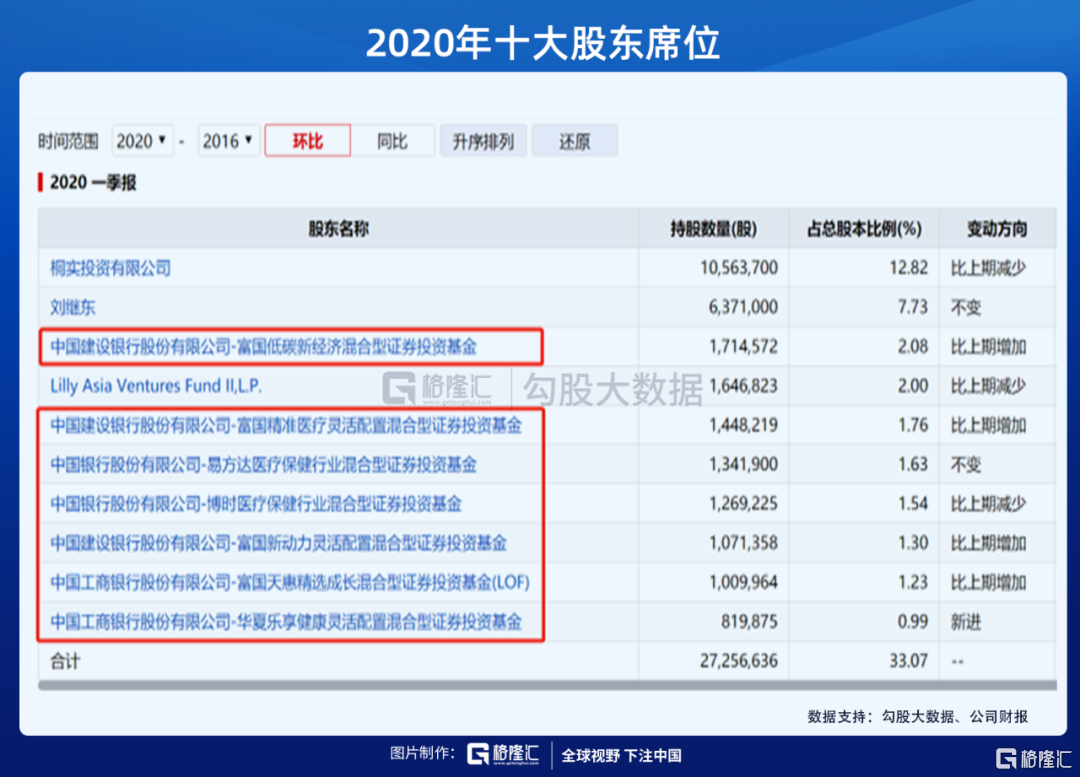Image resolution: width=1080 pixels, height=777 pixels.
Task: Click the 数据支持 data source credit text
Action: pos(917,717)
